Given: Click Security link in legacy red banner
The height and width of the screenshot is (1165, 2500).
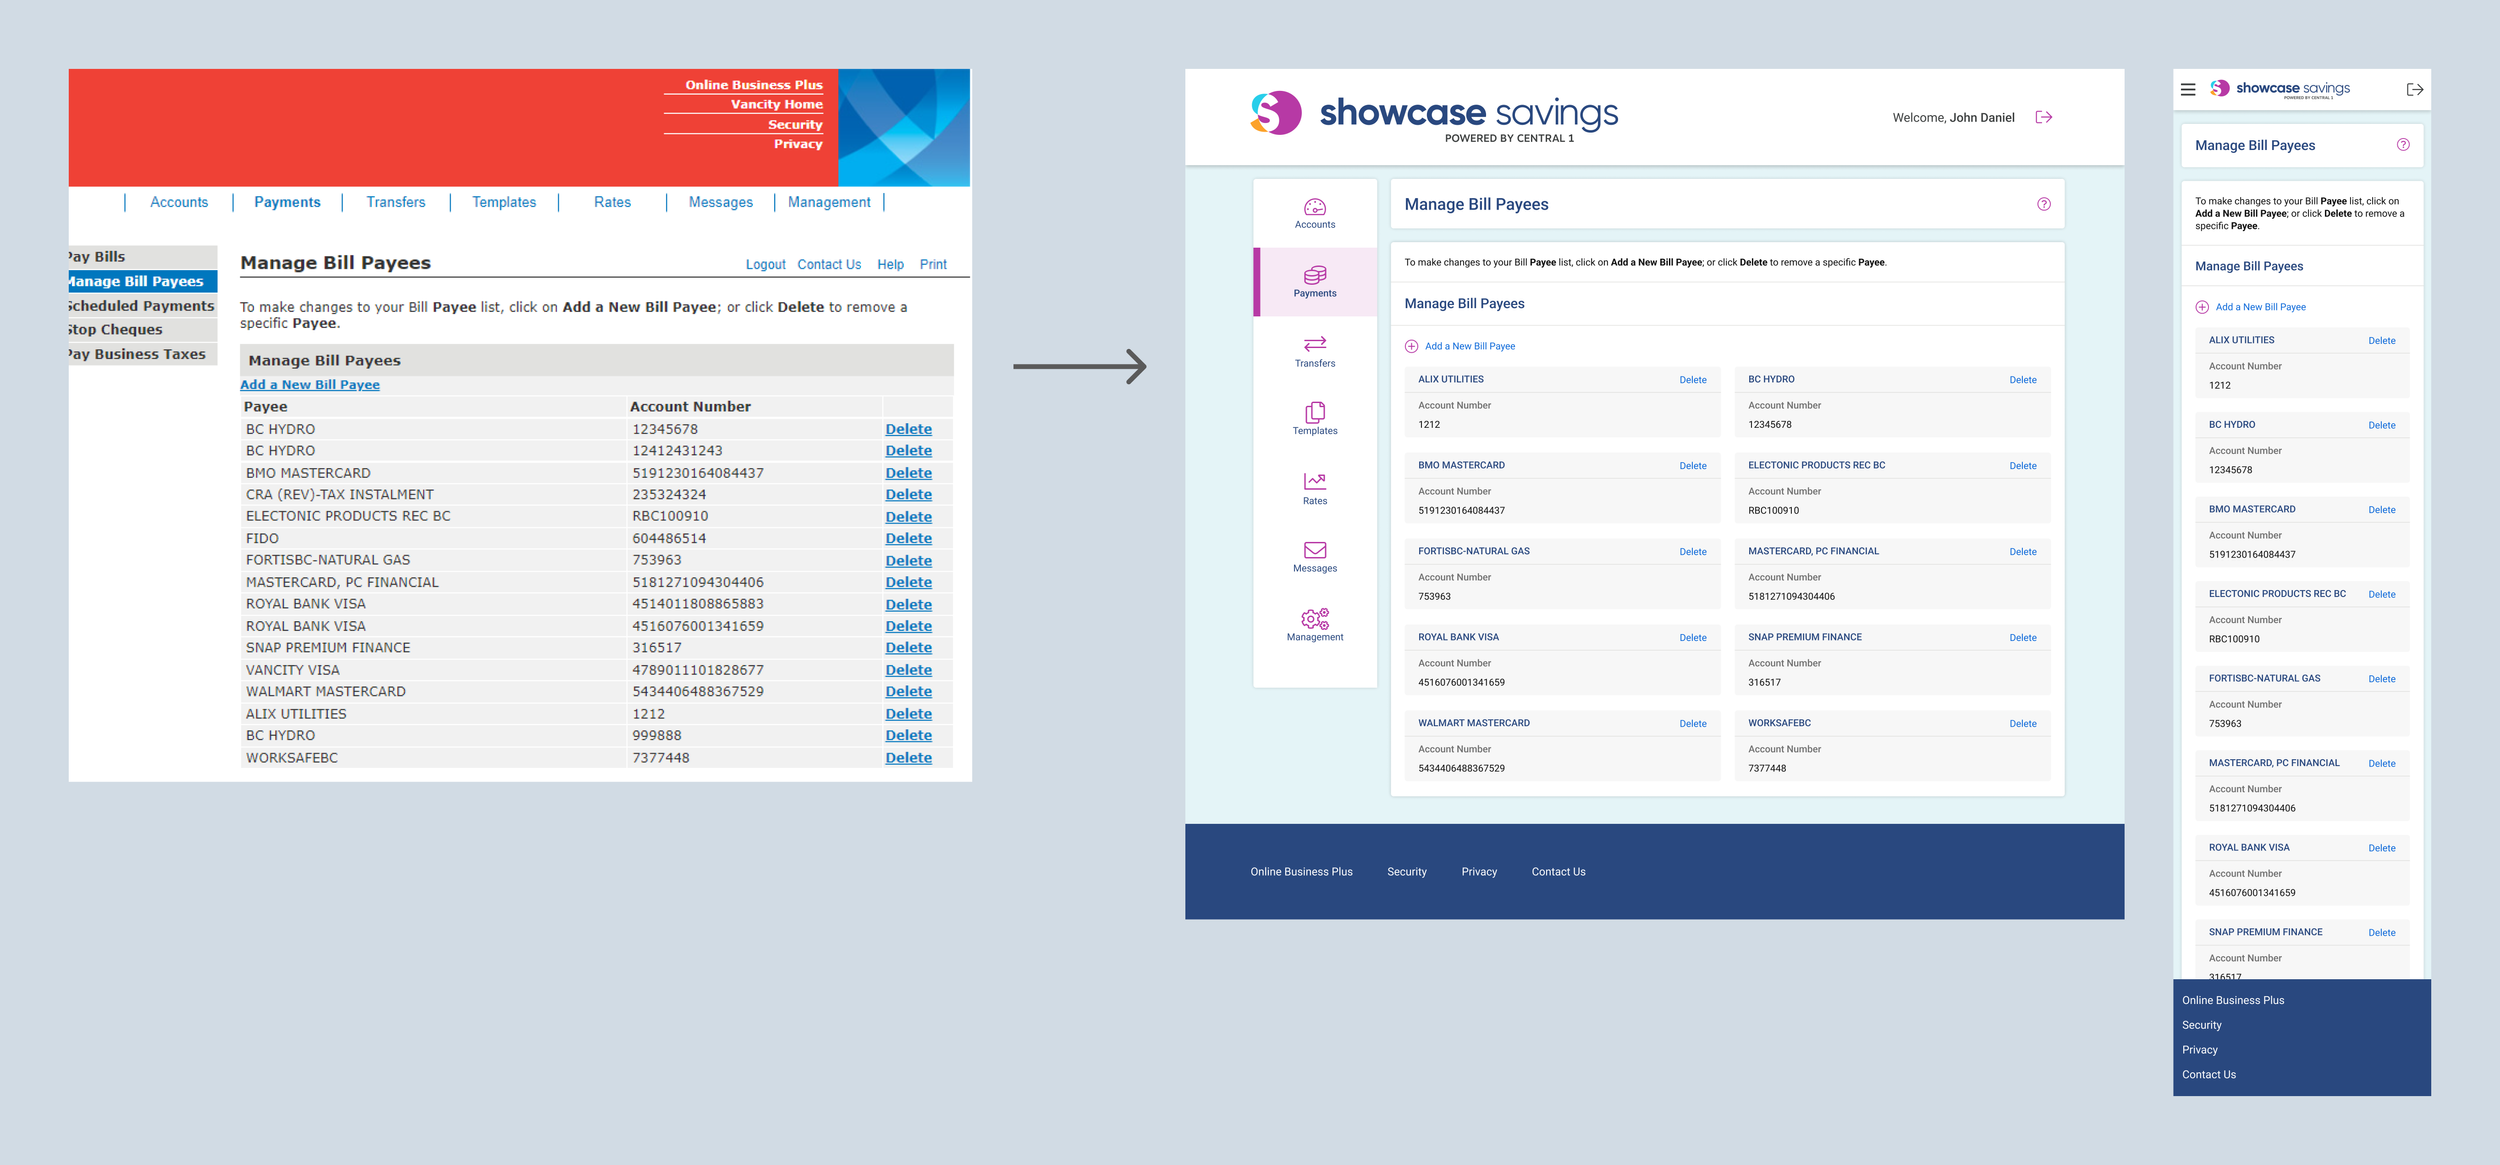Looking at the screenshot, I should click(795, 125).
